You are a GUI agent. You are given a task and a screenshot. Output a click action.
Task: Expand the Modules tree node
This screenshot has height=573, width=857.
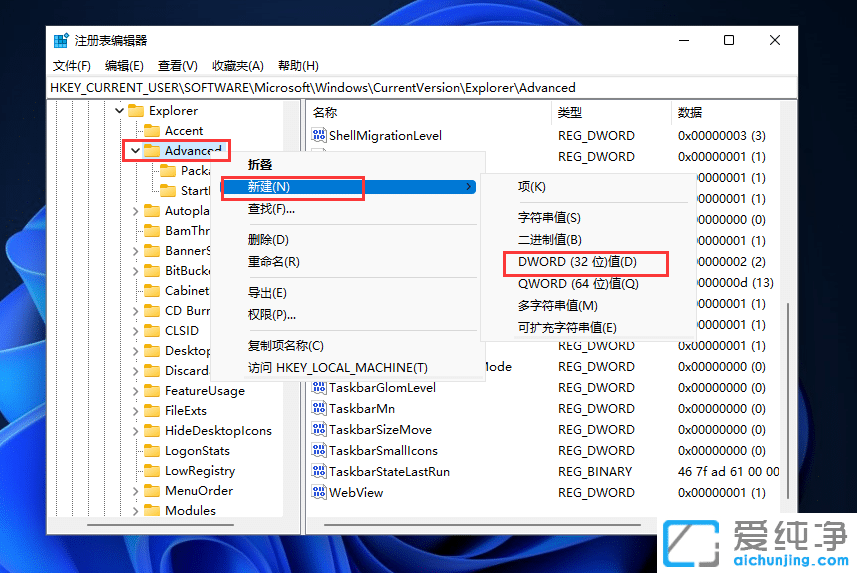136,511
